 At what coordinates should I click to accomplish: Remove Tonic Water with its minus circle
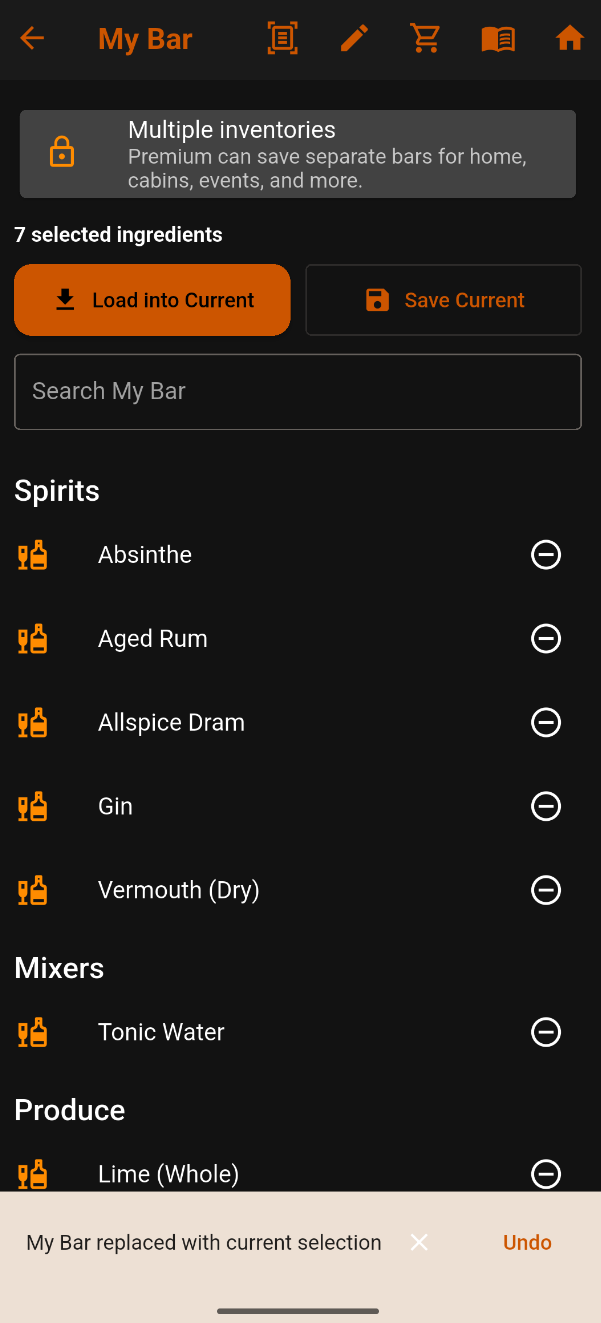pos(546,1032)
